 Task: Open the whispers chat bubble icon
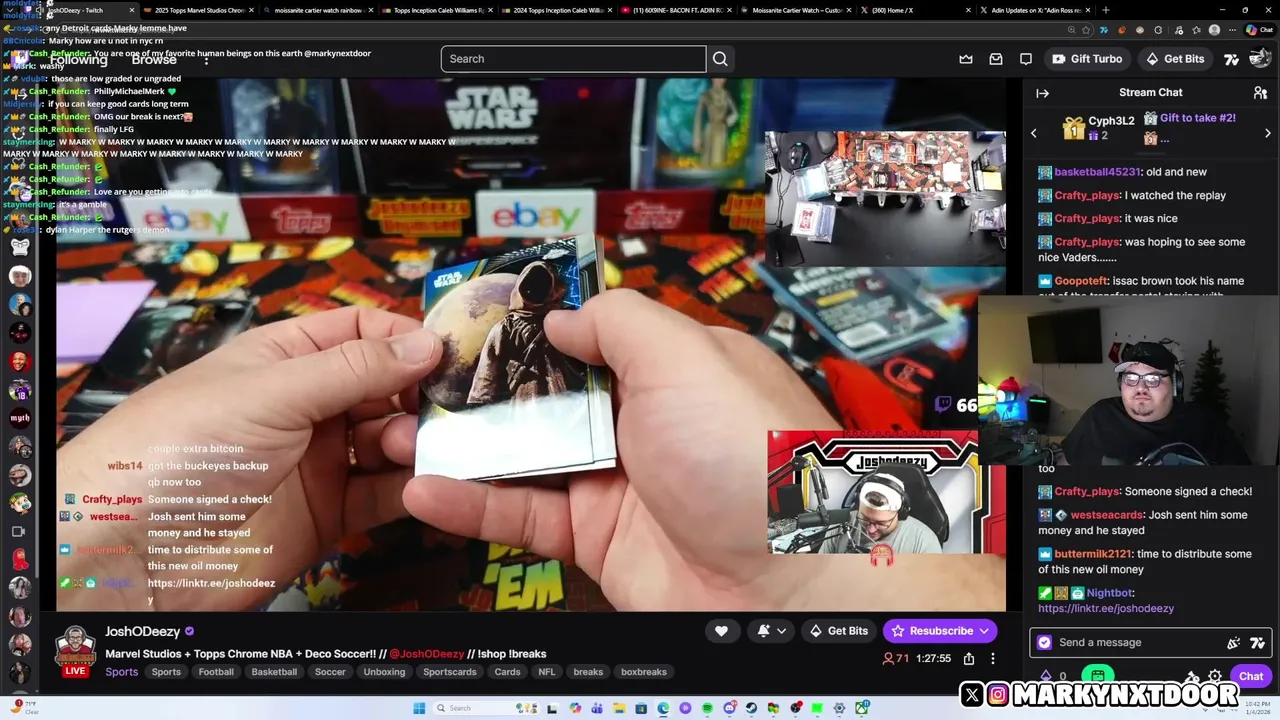1026,59
